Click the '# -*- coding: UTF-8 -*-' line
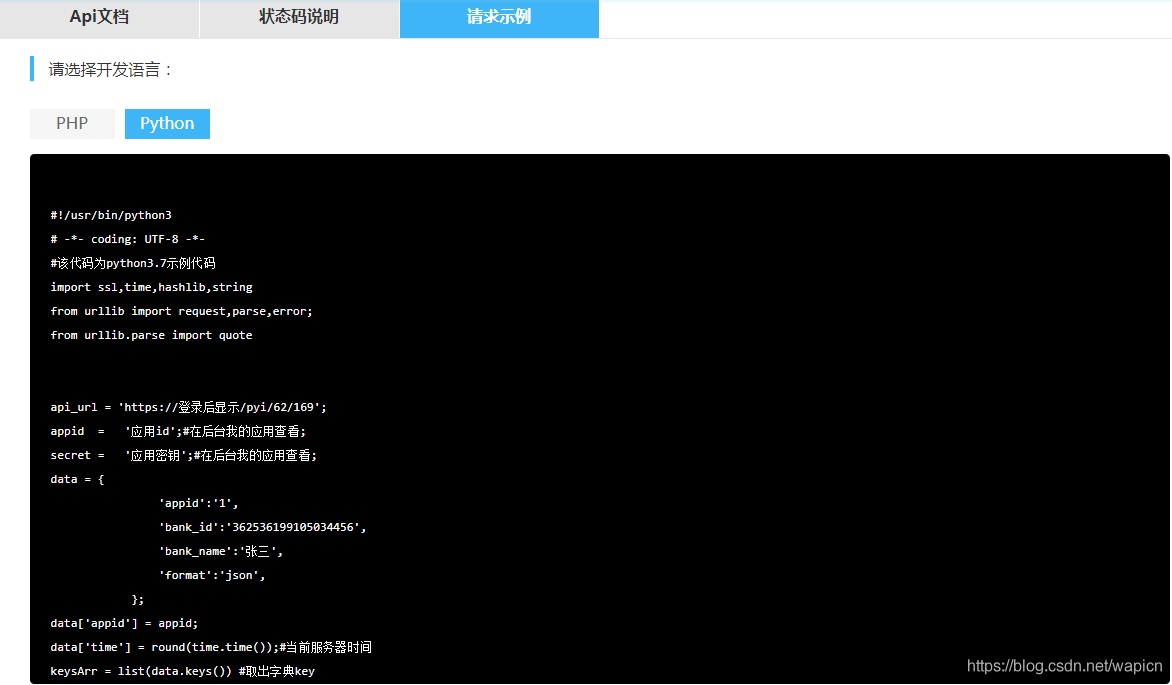The width and height of the screenshot is (1172, 685). coord(127,239)
